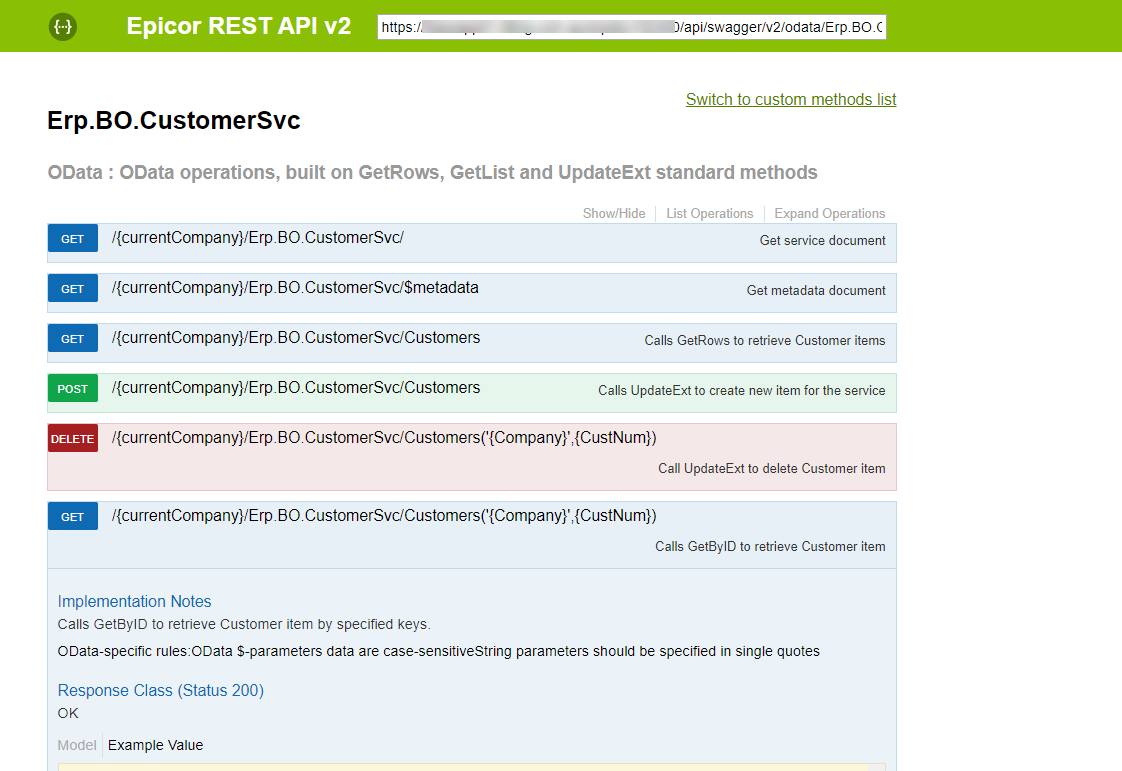Select Expand Operations

coord(829,213)
